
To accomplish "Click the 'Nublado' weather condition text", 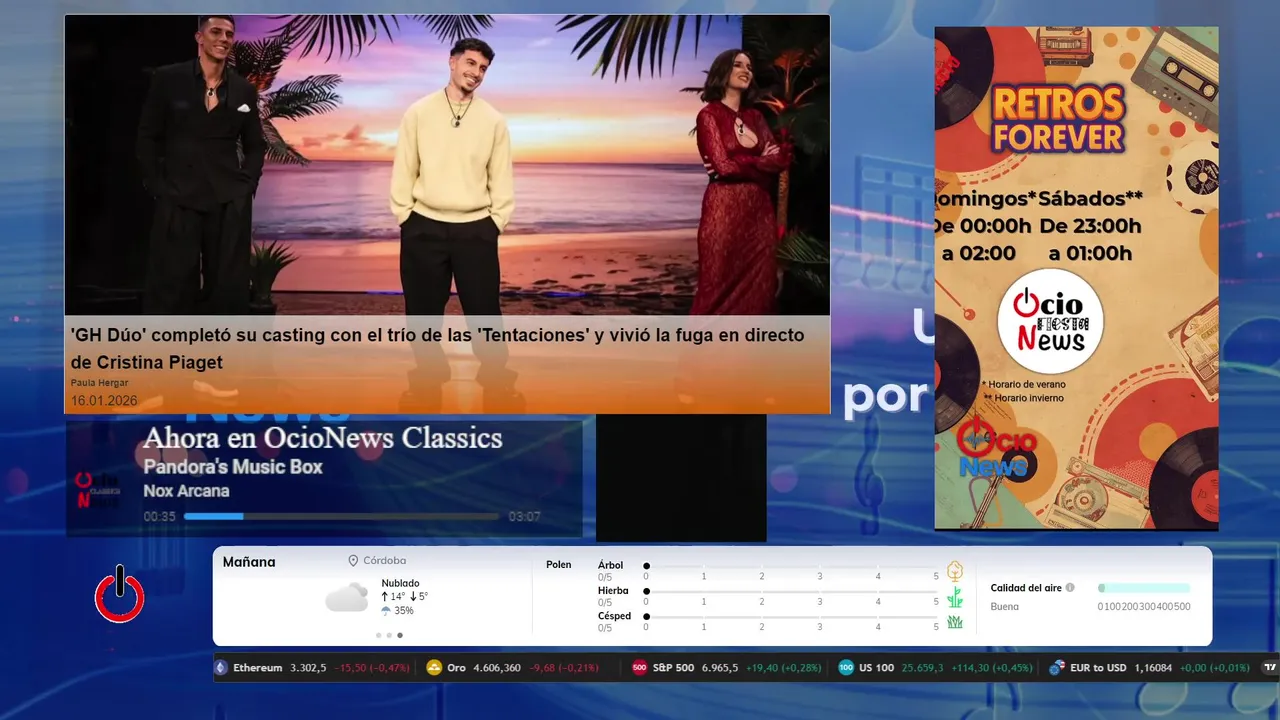I will [400, 583].
